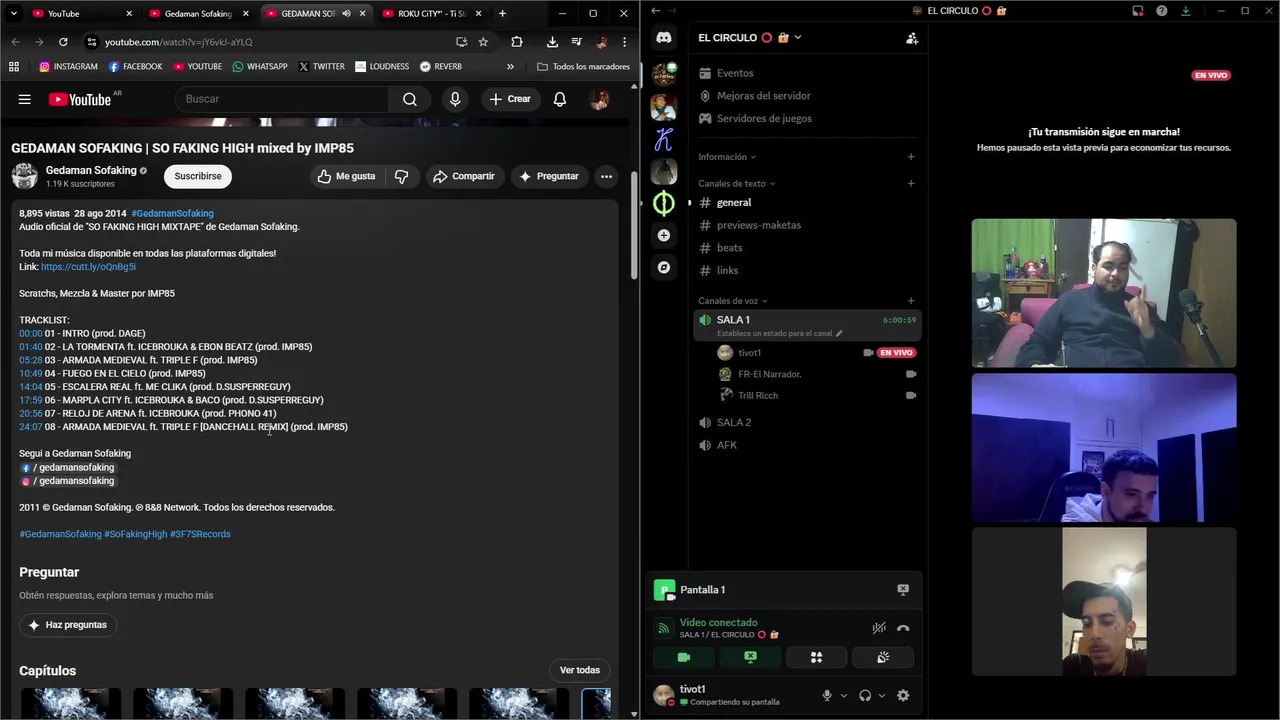Expand EL CIRCULO server dropdown
The image size is (1280, 720).
coord(797,38)
